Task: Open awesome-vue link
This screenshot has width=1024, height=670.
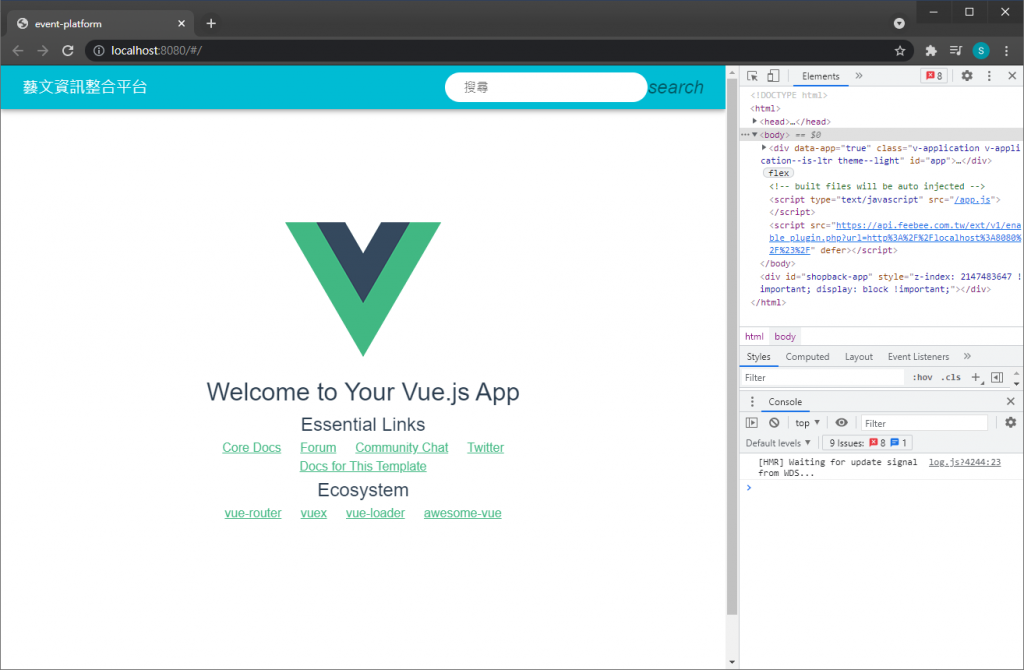Action: coord(462,513)
